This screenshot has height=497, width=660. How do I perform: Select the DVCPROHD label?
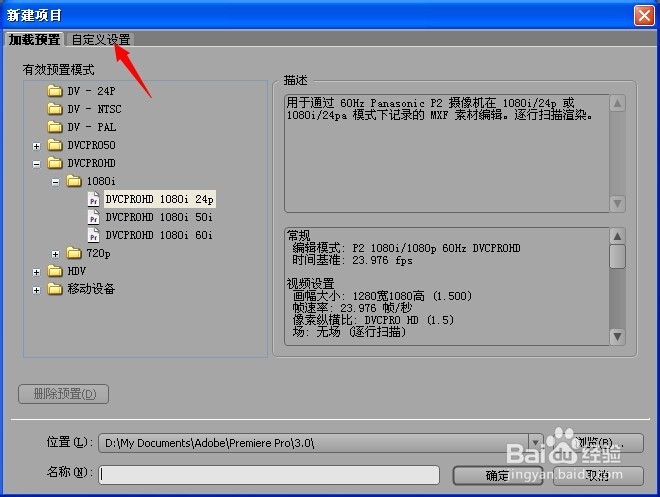point(91,163)
